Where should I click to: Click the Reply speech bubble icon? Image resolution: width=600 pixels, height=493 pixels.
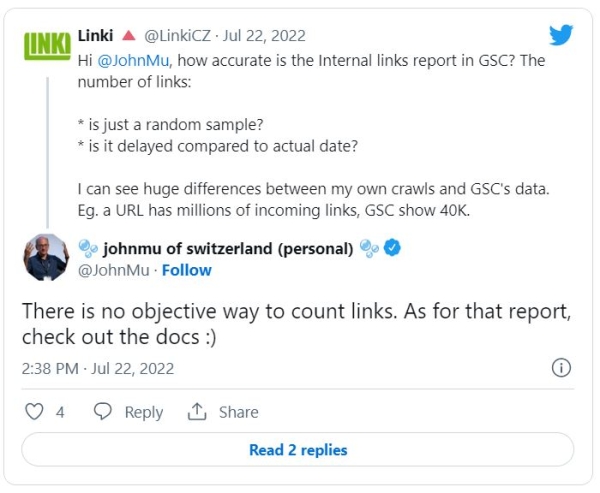tap(103, 412)
